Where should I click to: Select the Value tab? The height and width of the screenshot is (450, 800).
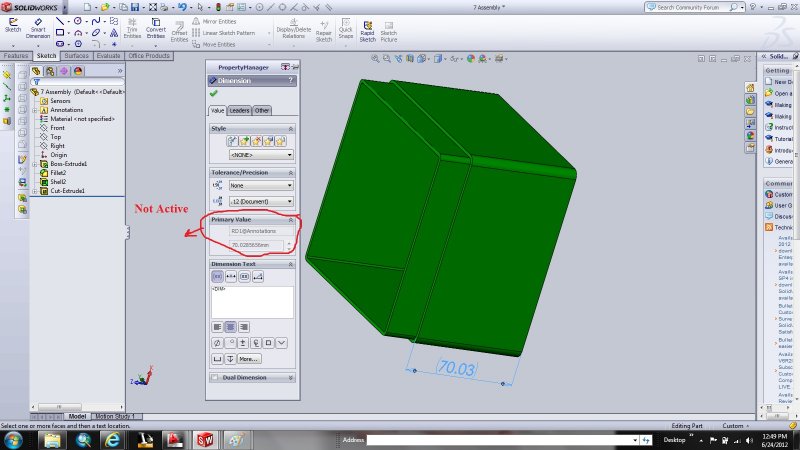(217, 110)
